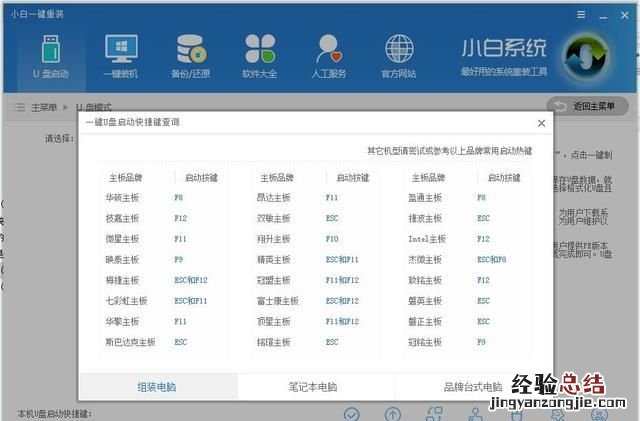Select 技嘉主板 row
Image resolution: width=640 pixels, height=421 pixels.
coord(122,218)
